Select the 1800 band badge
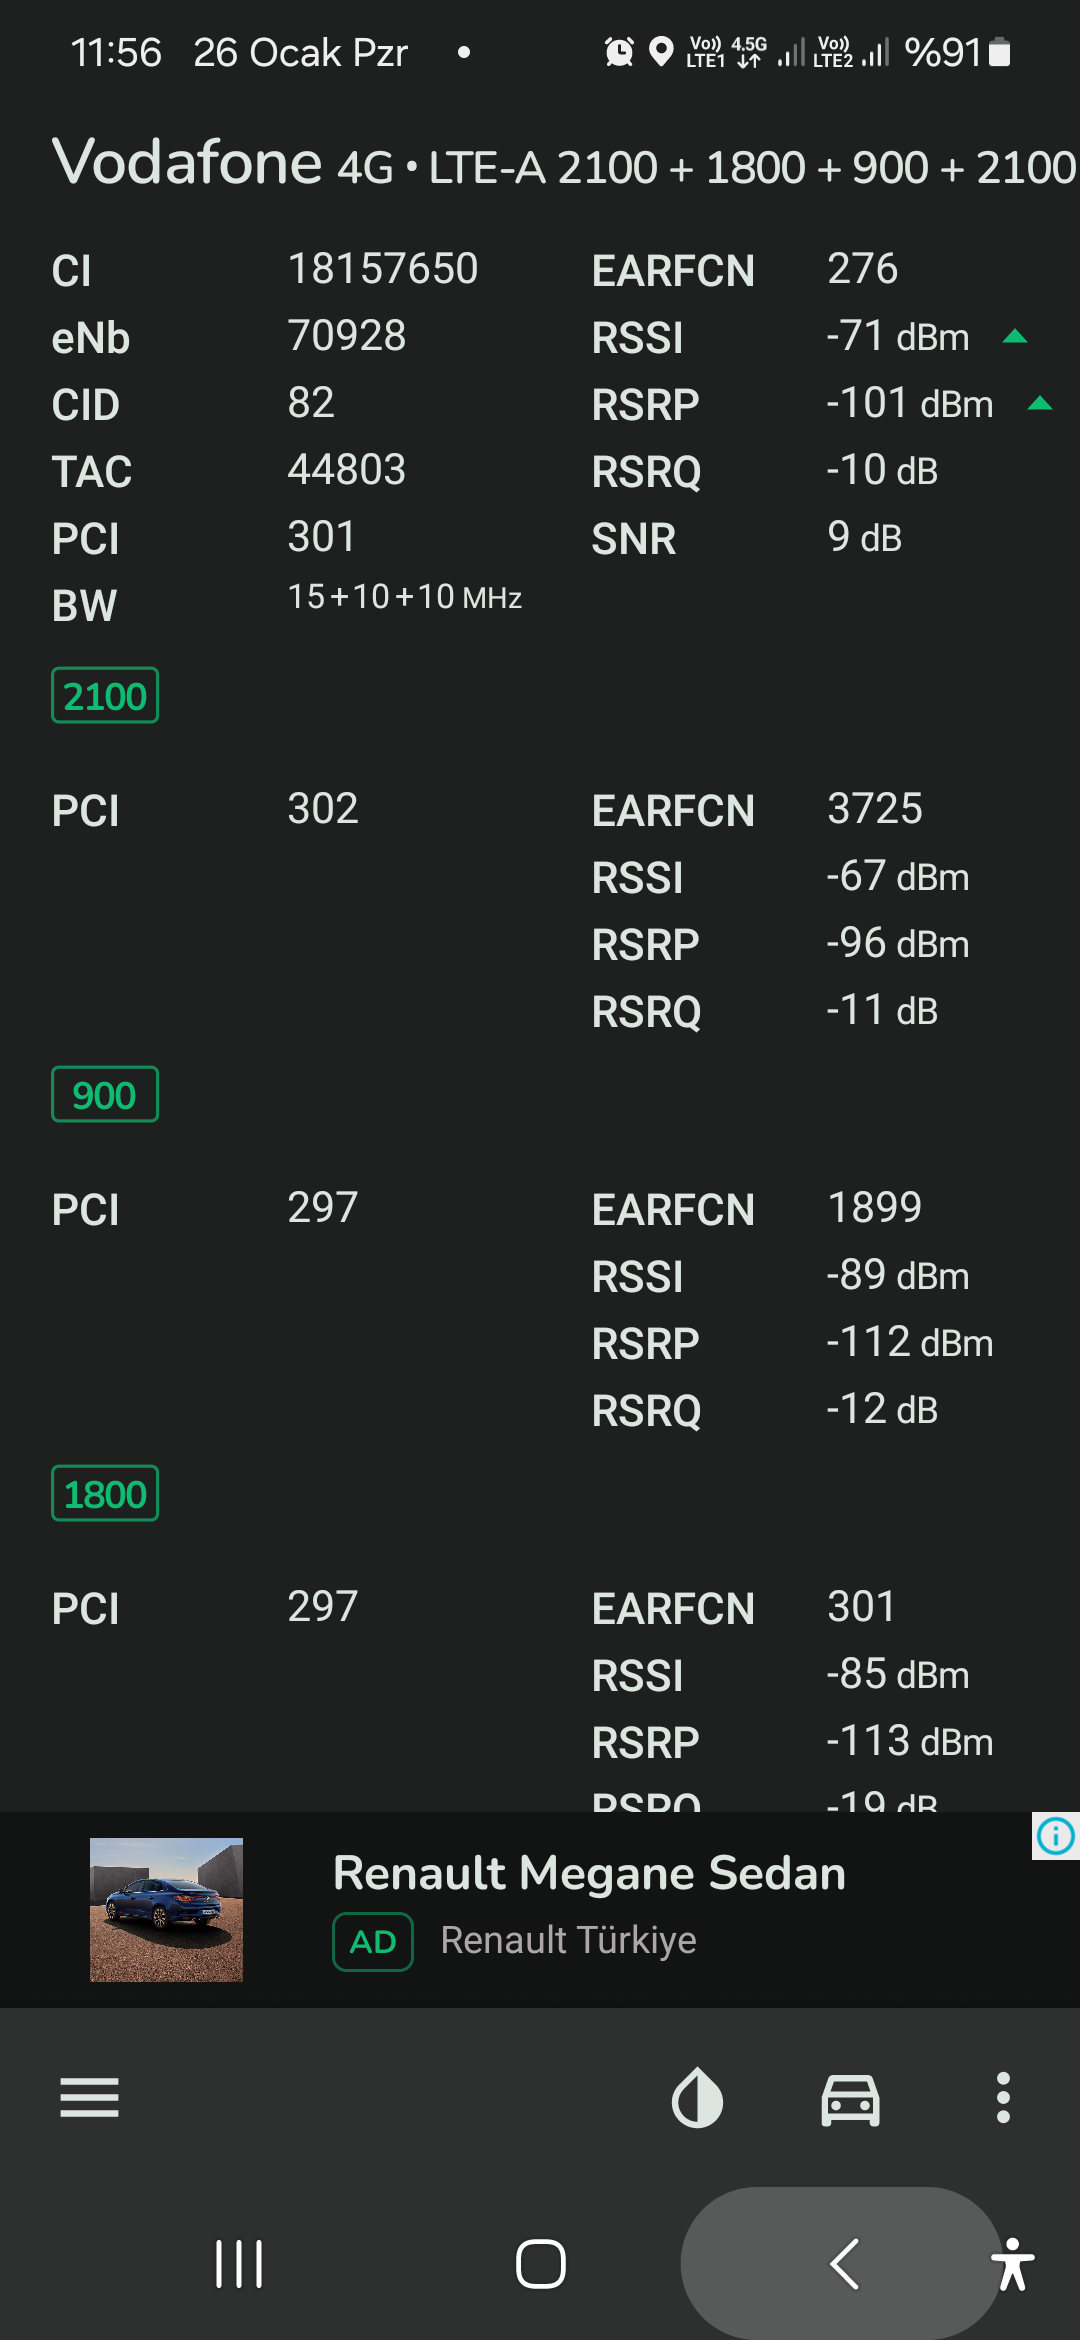The width and height of the screenshot is (1080, 2340). coord(105,1493)
